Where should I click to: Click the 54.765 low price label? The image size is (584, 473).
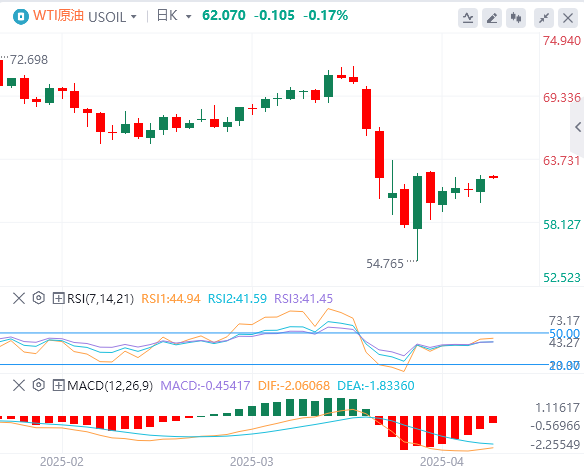[385, 264]
